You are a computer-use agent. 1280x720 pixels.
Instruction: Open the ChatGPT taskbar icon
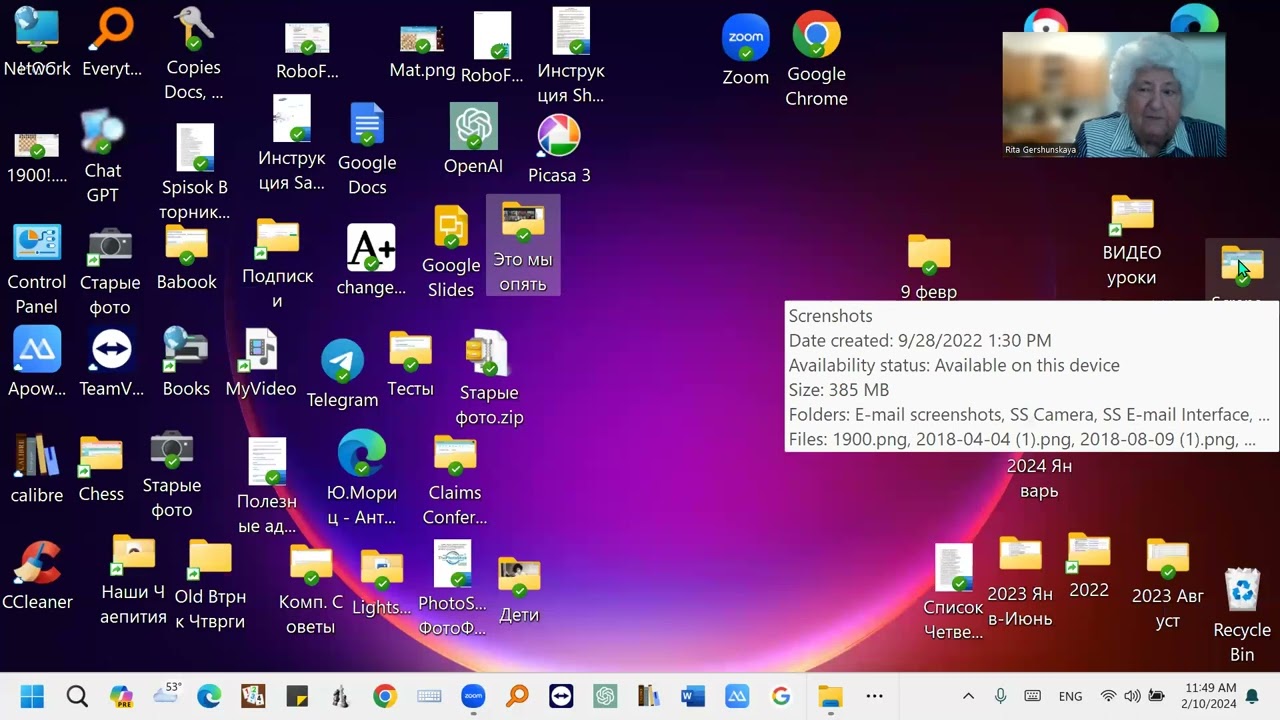(x=605, y=696)
